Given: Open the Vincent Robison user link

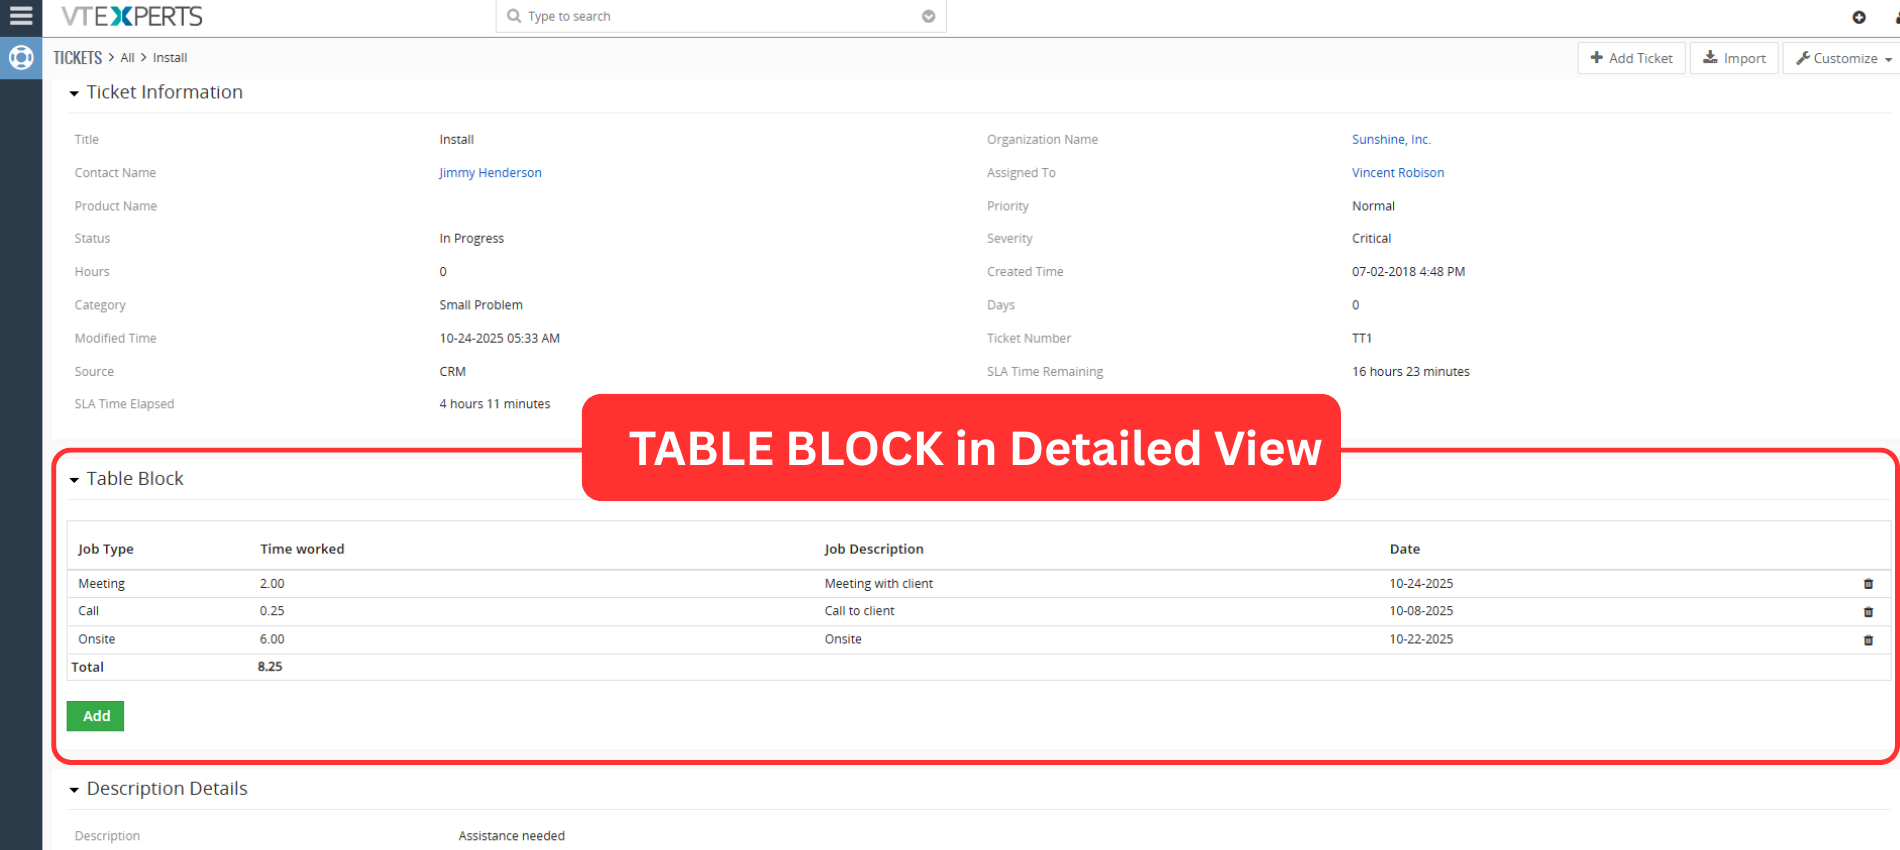Looking at the screenshot, I should [1398, 173].
